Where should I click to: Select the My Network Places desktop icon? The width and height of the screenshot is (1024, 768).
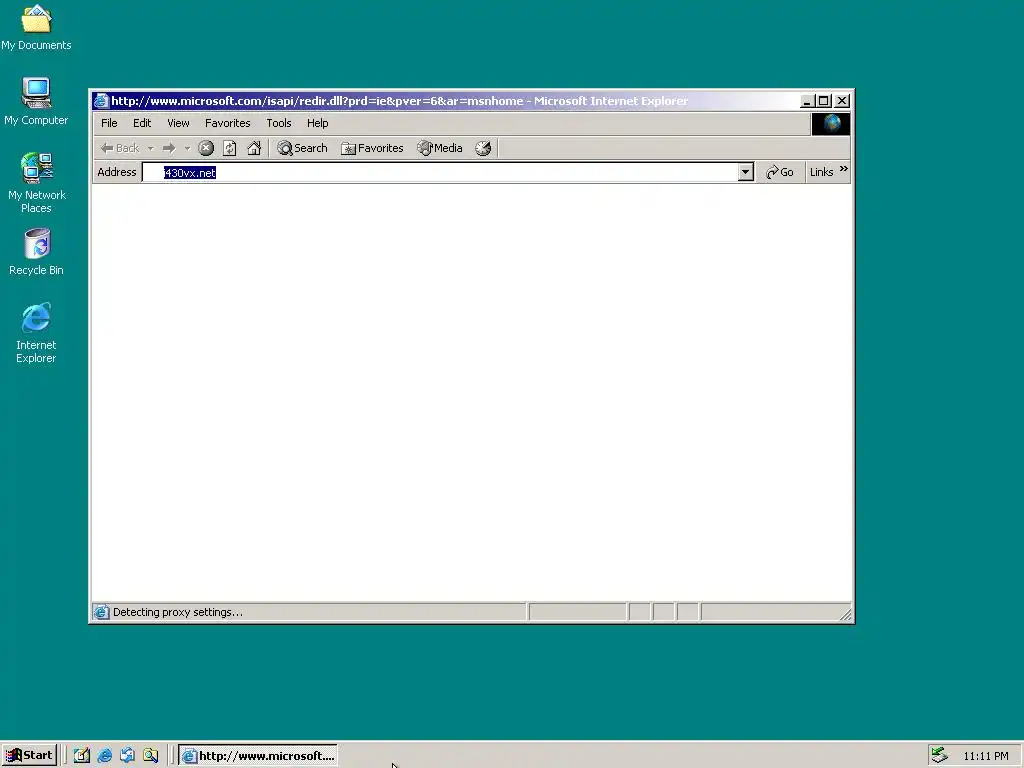[x=36, y=183]
